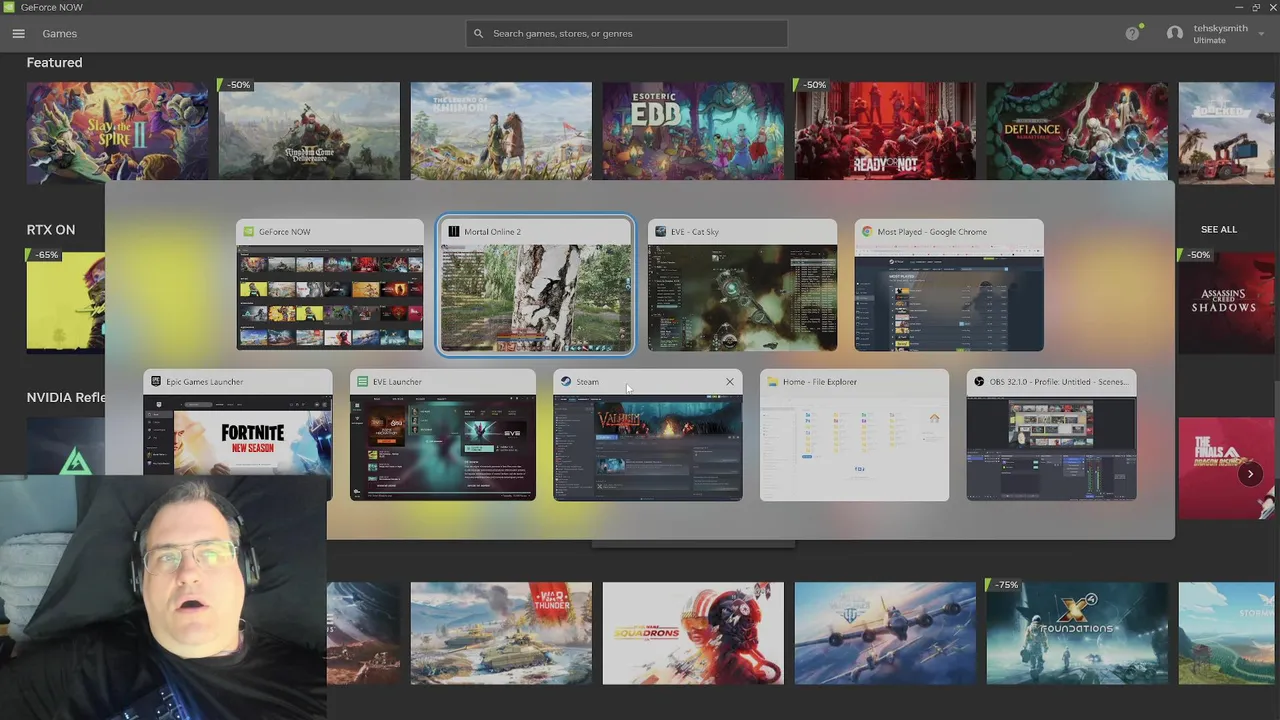Click the Mortal Online 2 app icon
The image size is (1280, 720).
[x=453, y=231]
